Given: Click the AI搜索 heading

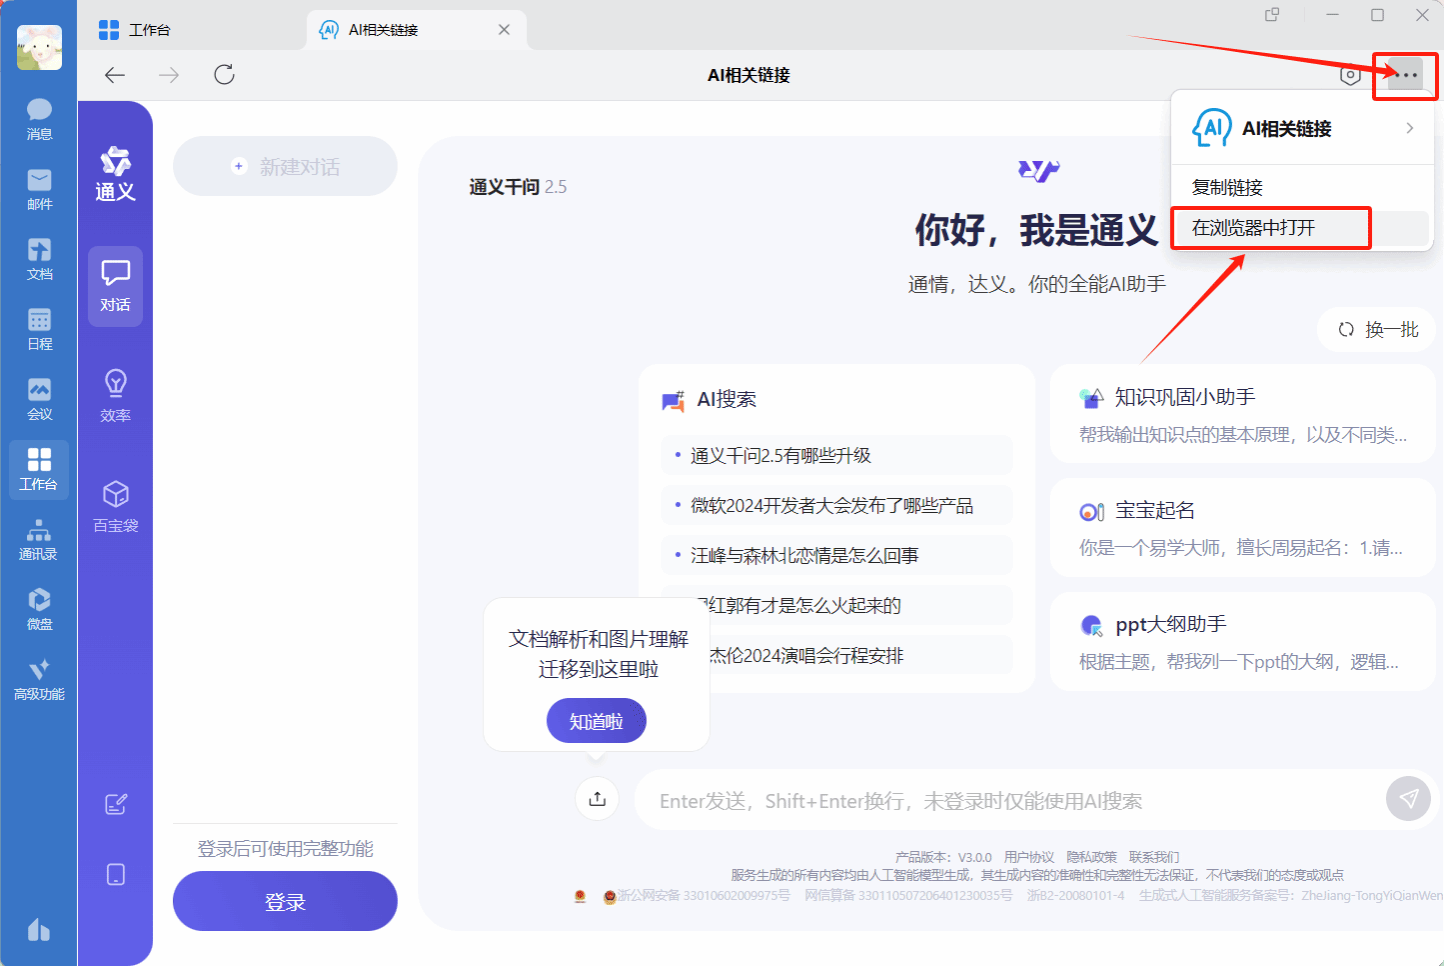Looking at the screenshot, I should click(x=726, y=399).
